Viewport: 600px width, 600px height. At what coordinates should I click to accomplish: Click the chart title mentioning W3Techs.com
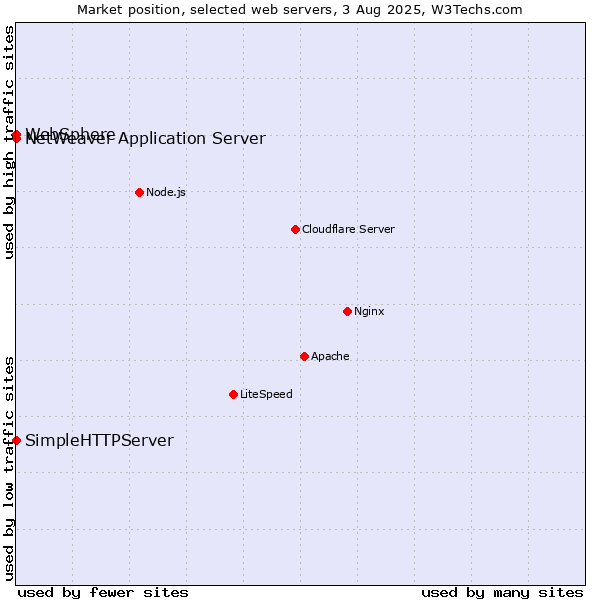tap(300, 10)
